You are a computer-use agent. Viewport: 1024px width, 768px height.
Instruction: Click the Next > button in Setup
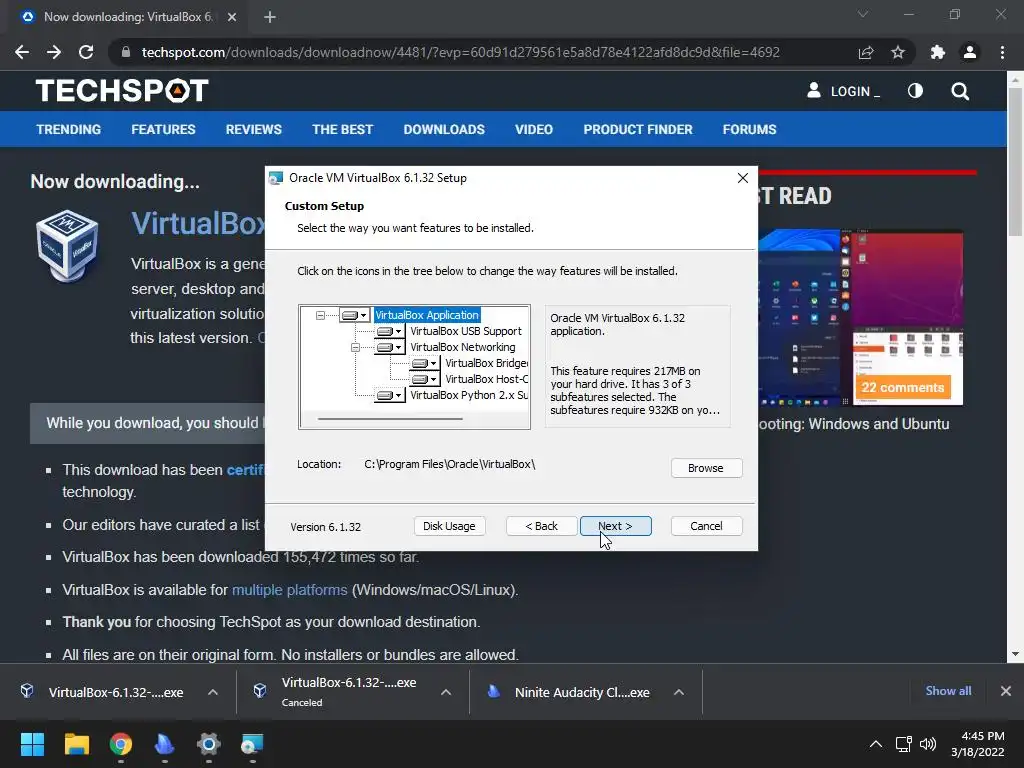point(615,526)
